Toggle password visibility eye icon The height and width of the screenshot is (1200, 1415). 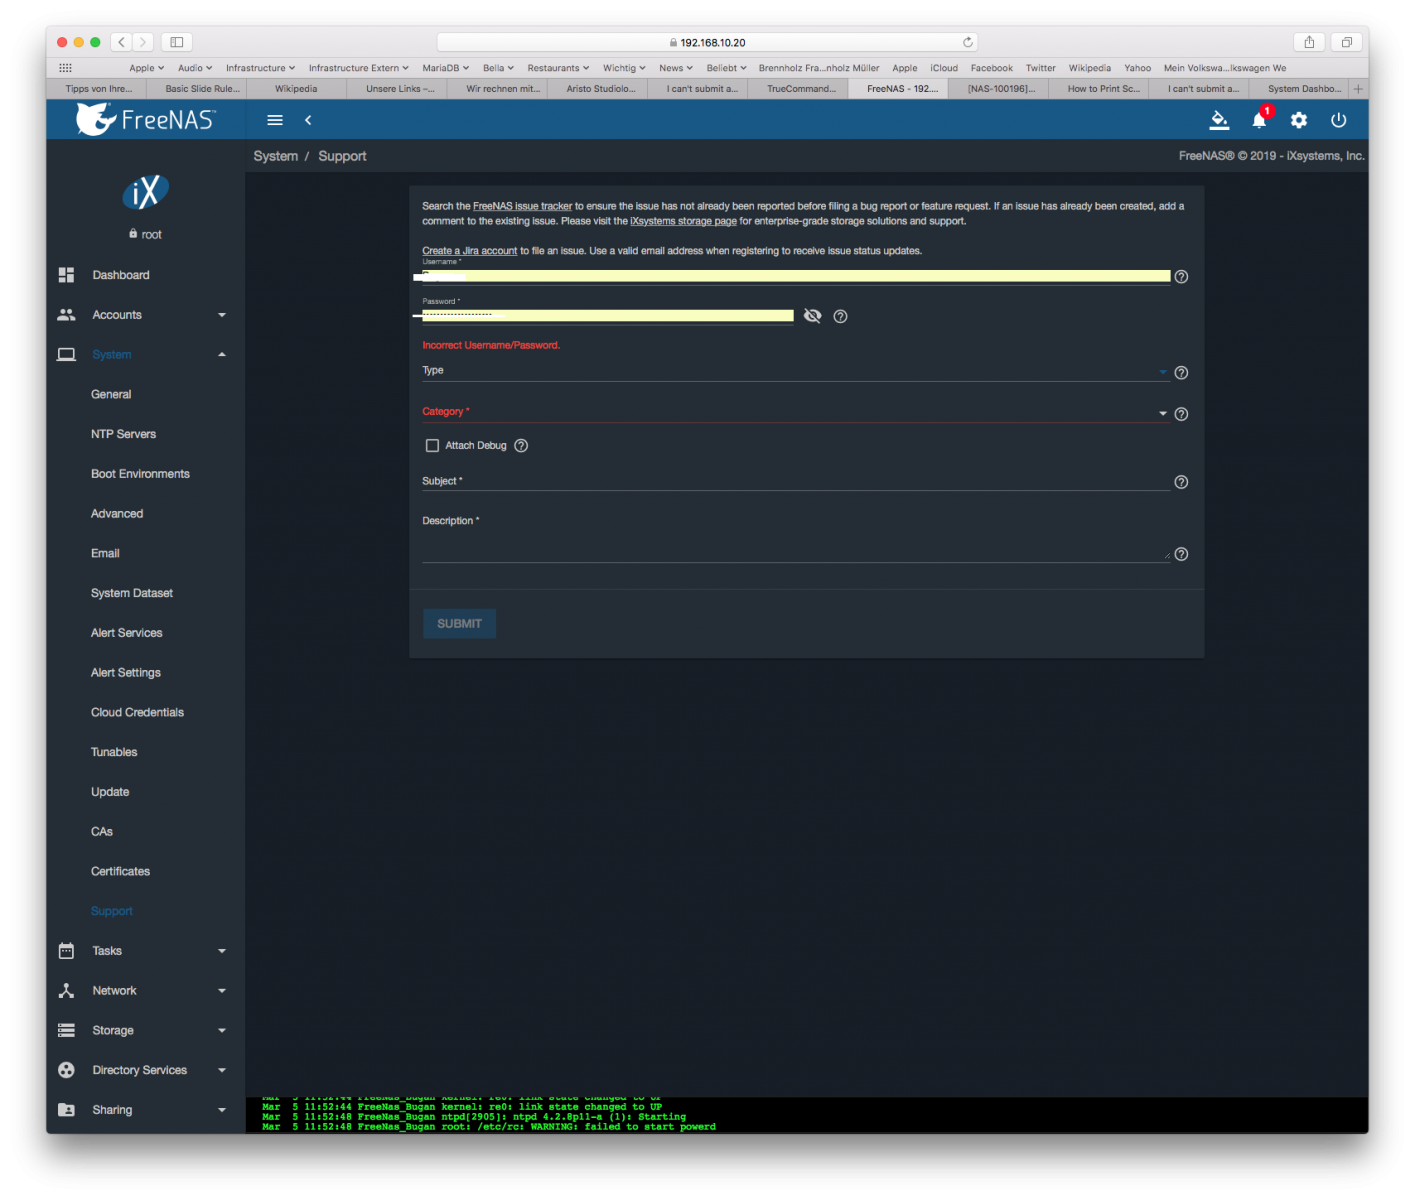coord(812,316)
